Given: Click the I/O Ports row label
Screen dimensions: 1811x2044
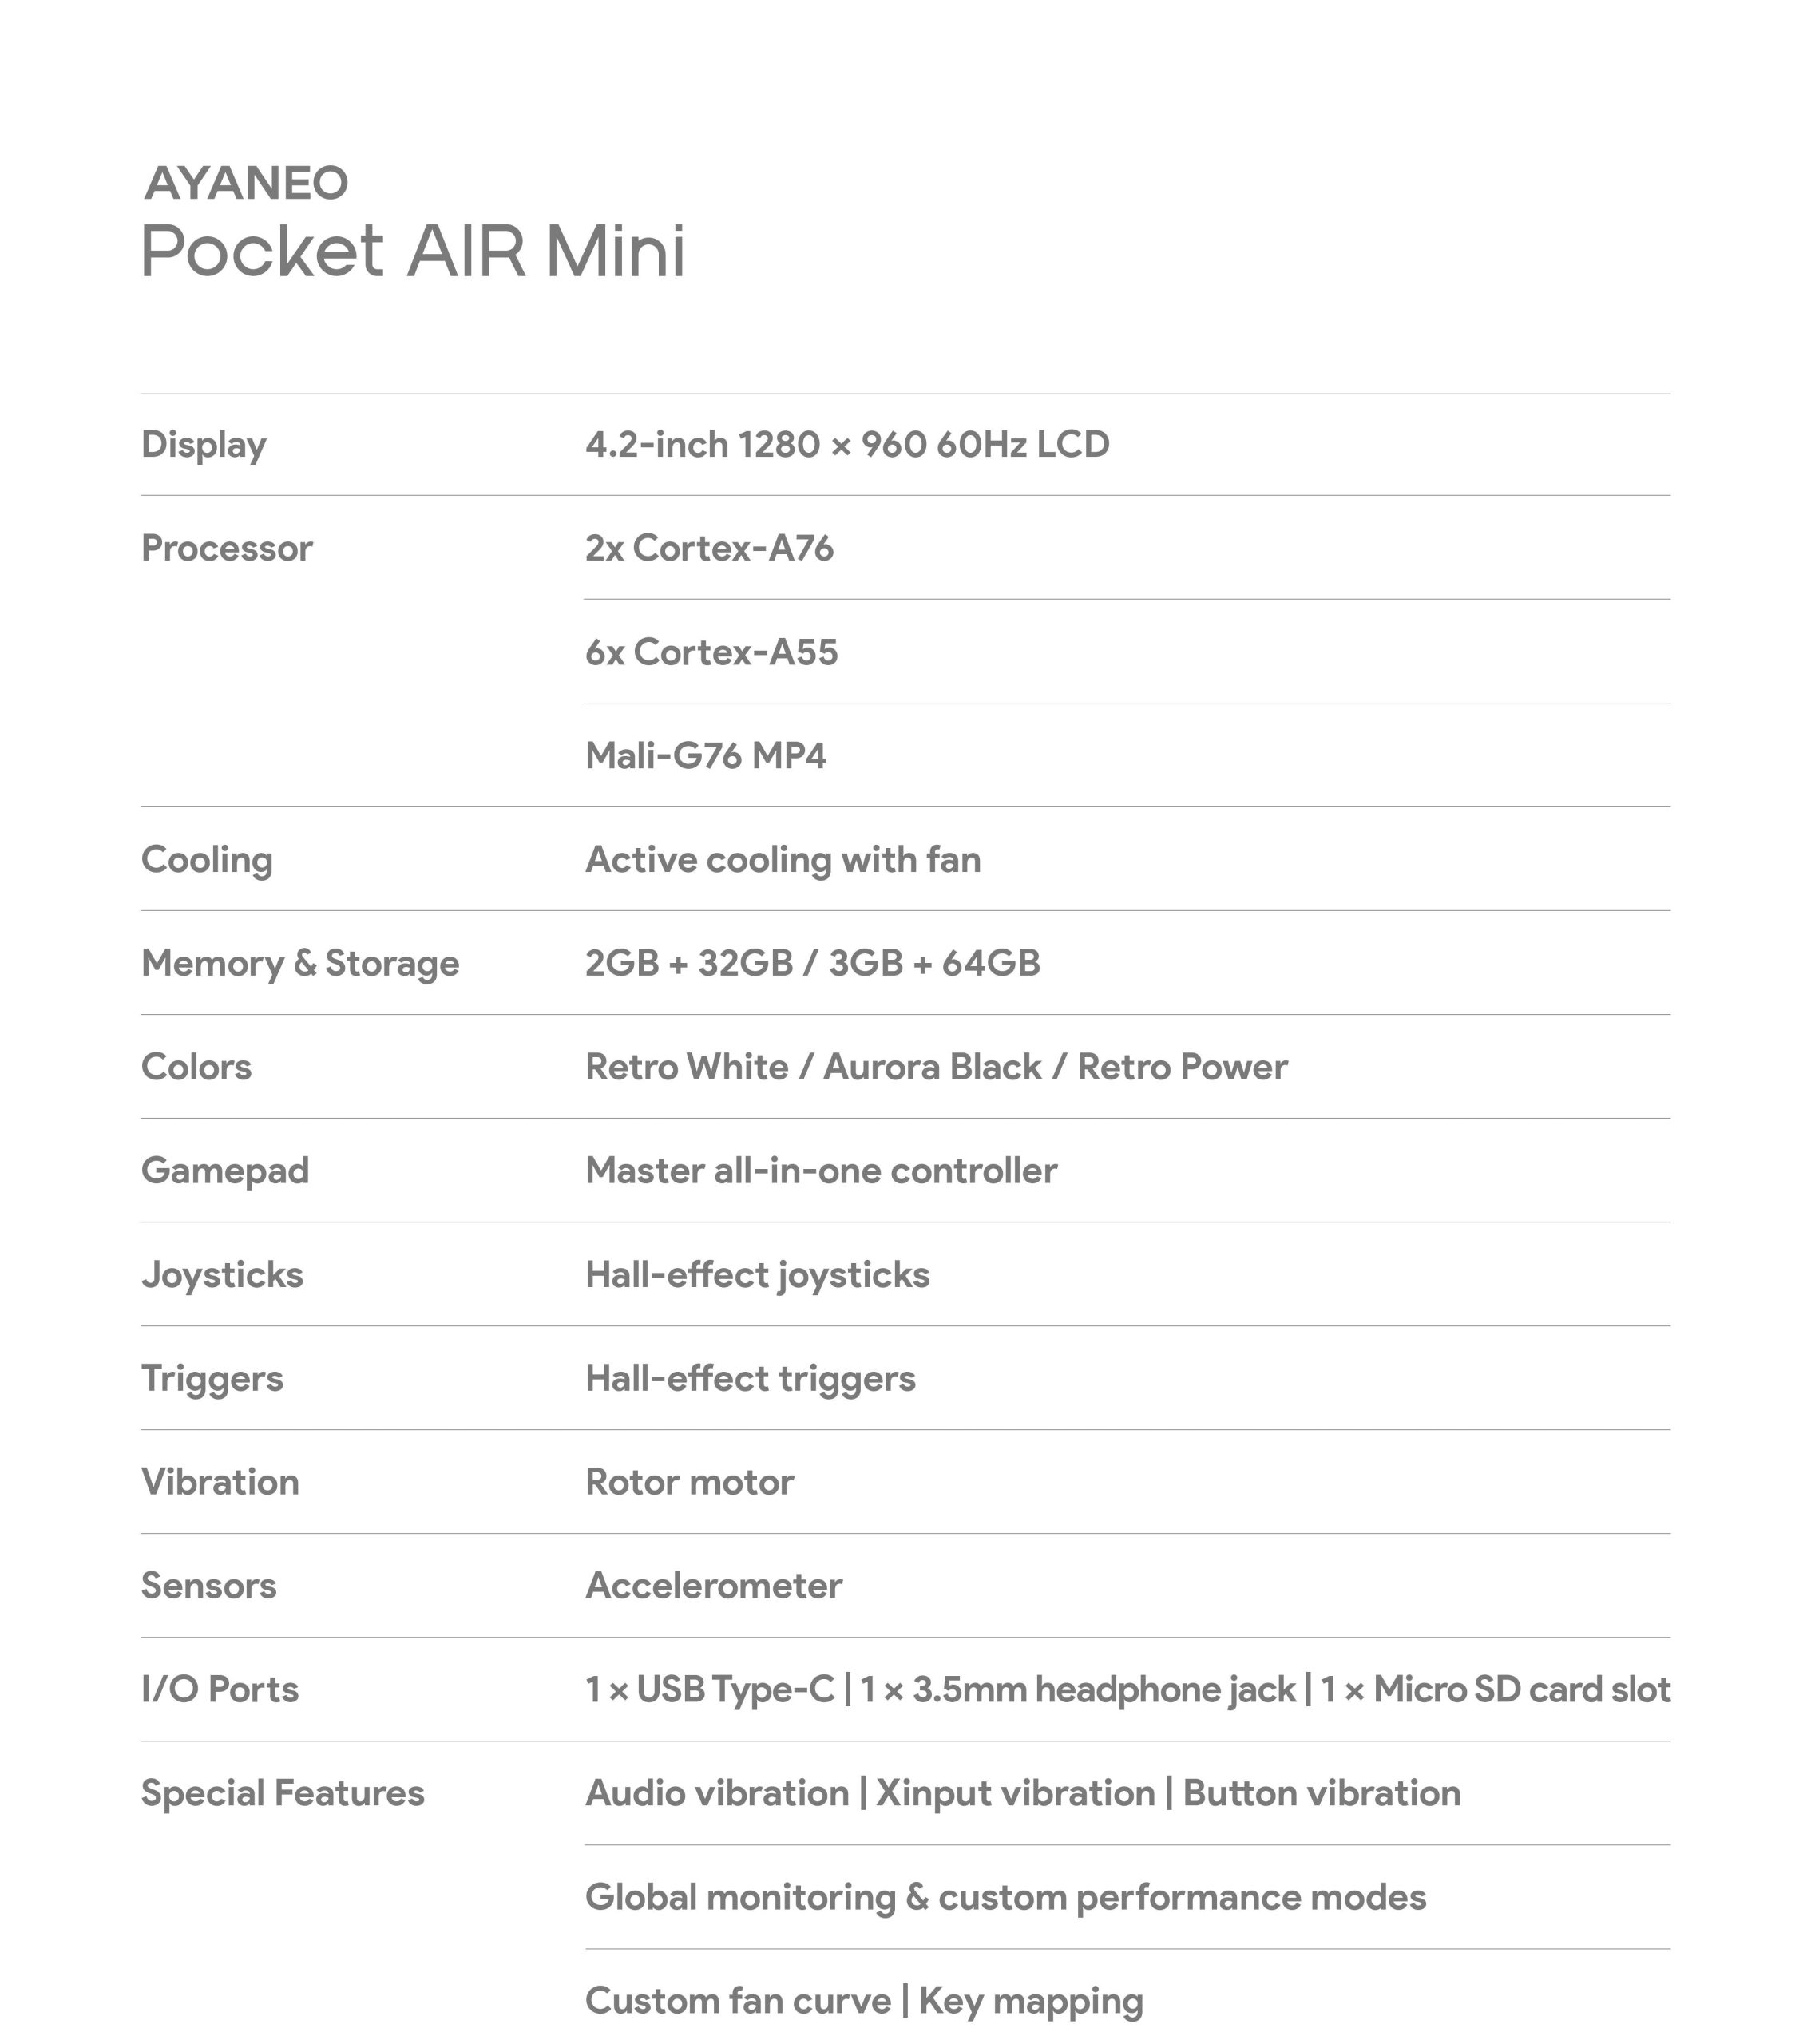Looking at the screenshot, I should pos(219,1690).
